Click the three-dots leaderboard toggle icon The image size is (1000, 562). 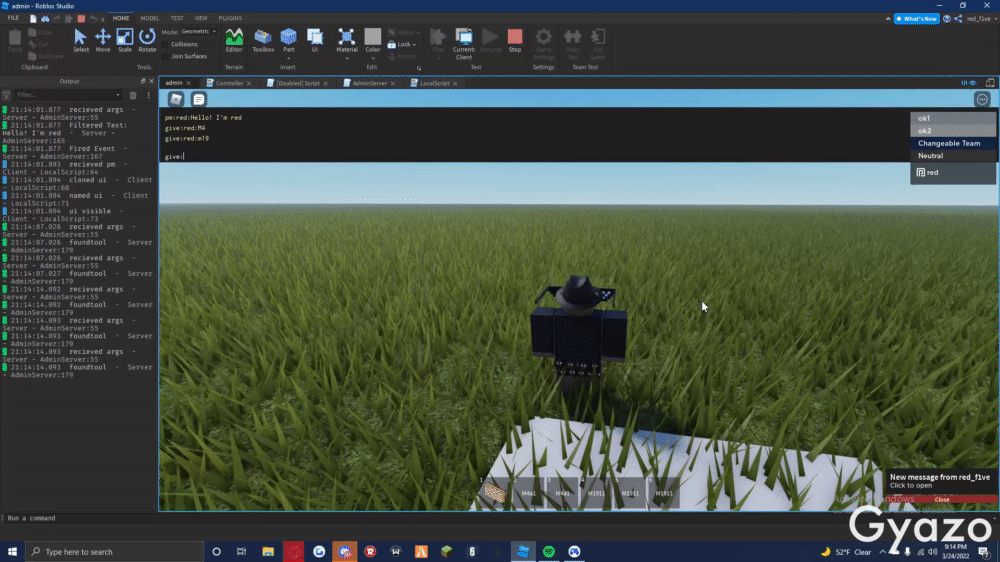click(982, 99)
